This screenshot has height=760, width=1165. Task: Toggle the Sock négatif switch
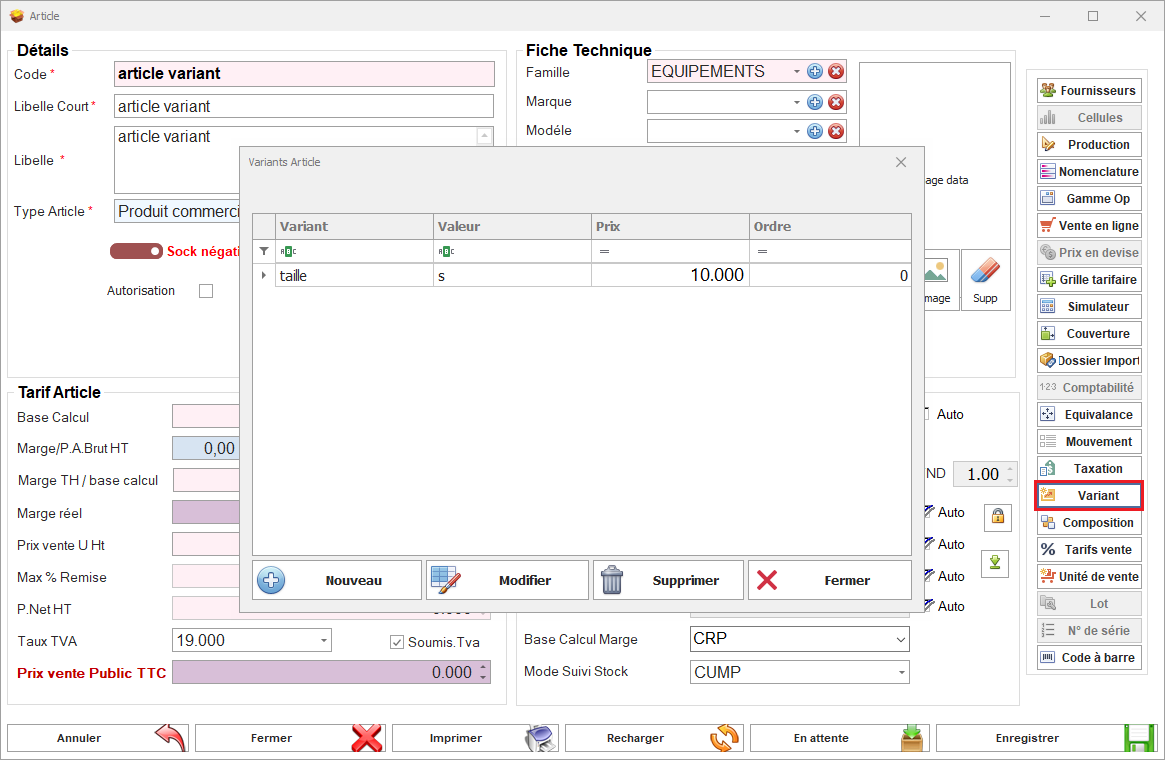click(x=137, y=252)
